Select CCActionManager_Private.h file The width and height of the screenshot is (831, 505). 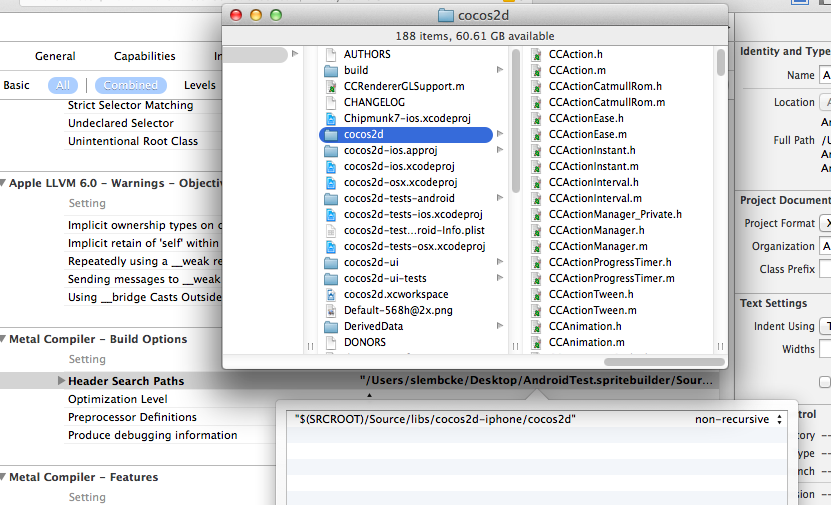pyautogui.click(x=615, y=214)
